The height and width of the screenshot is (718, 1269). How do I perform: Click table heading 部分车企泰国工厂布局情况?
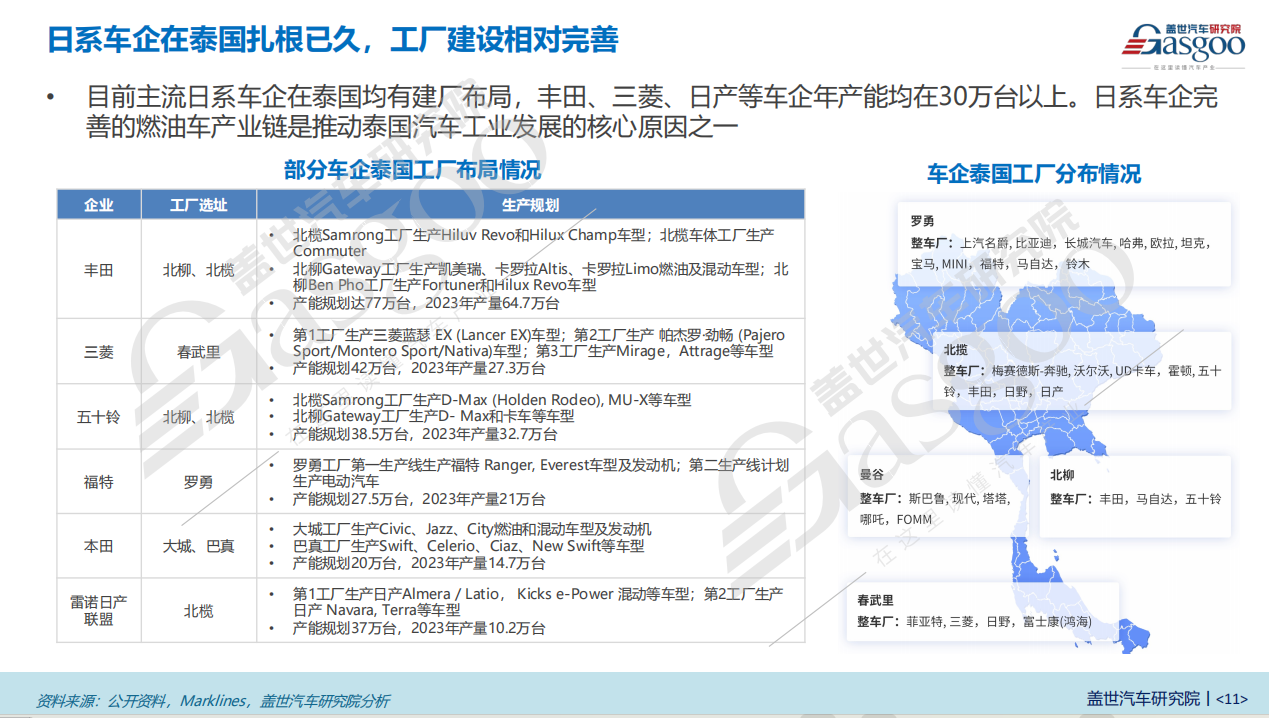pos(412,169)
